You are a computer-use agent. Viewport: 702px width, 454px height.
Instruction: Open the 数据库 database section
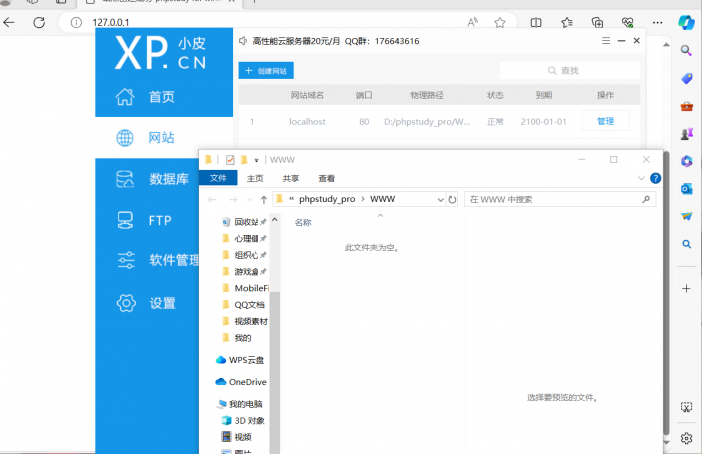coord(152,179)
